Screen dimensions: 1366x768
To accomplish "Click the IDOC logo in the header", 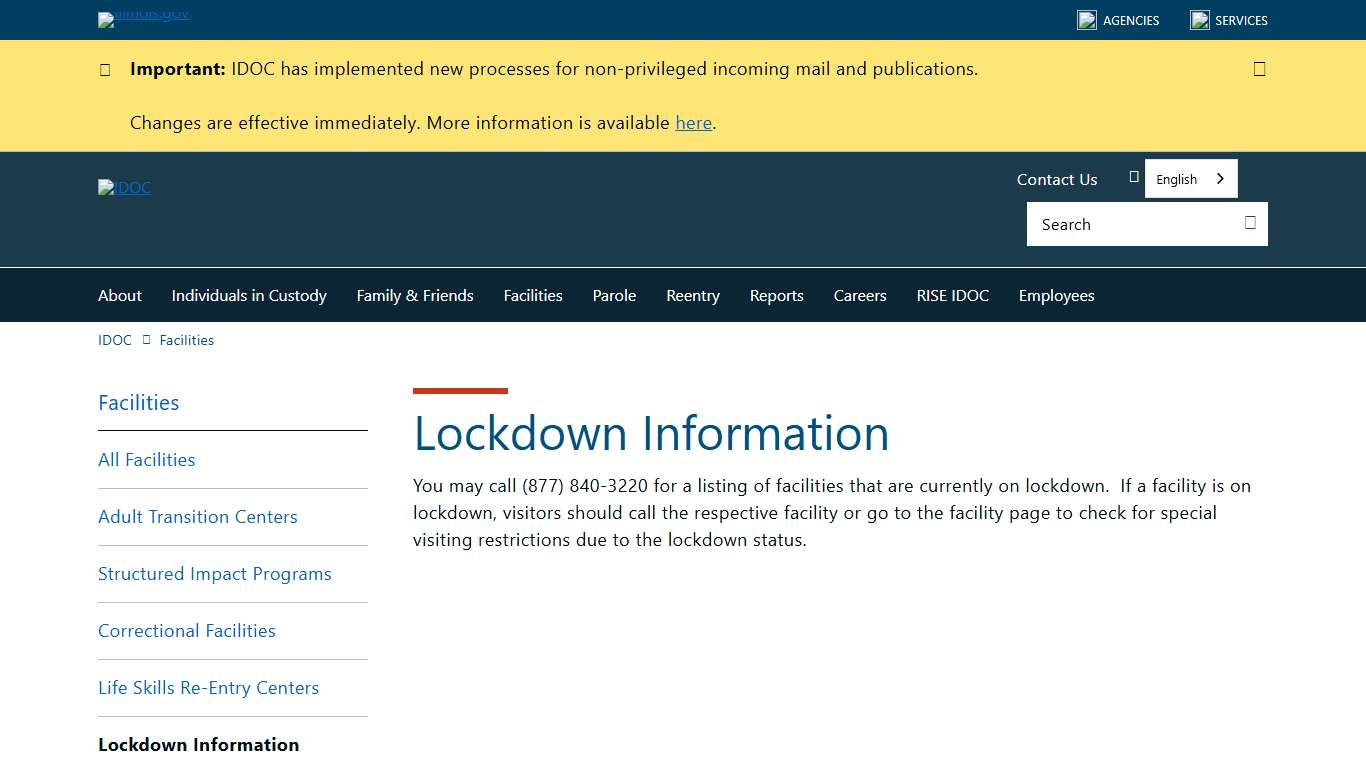I will pyautogui.click(x=124, y=187).
